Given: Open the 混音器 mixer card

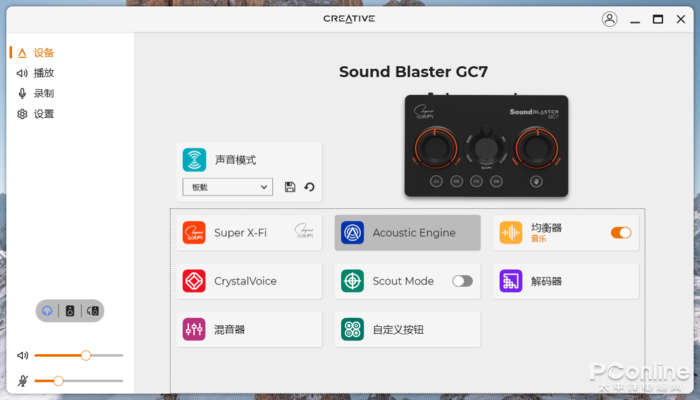Looking at the screenshot, I should click(249, 329).
